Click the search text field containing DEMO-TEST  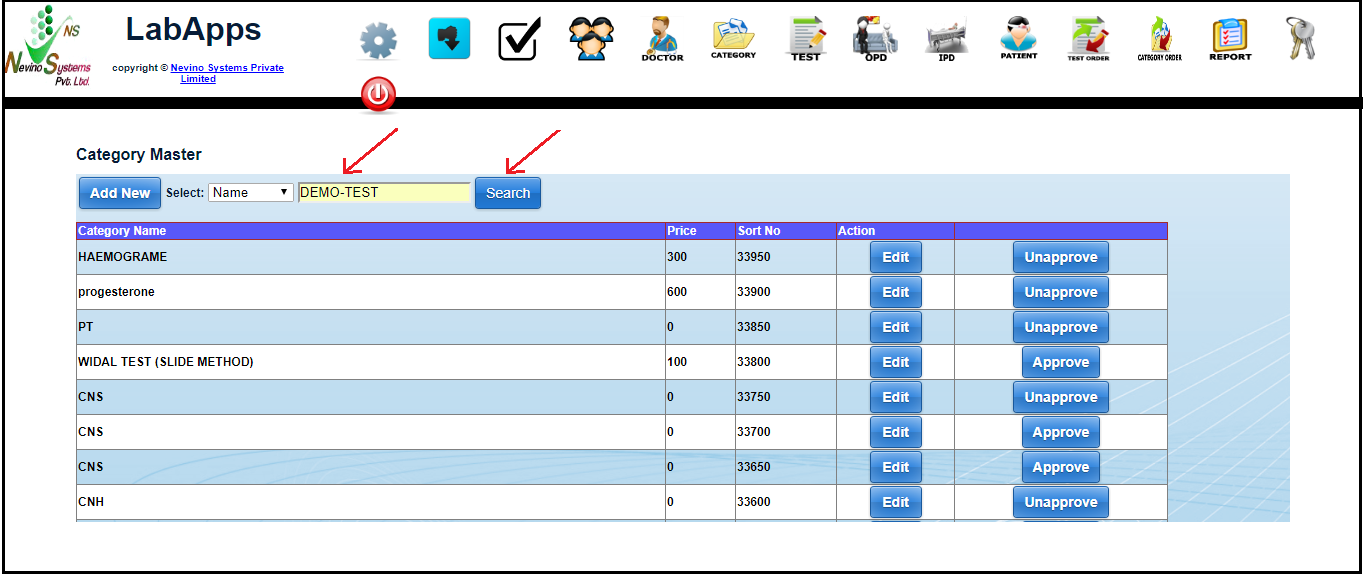[384, 193]
